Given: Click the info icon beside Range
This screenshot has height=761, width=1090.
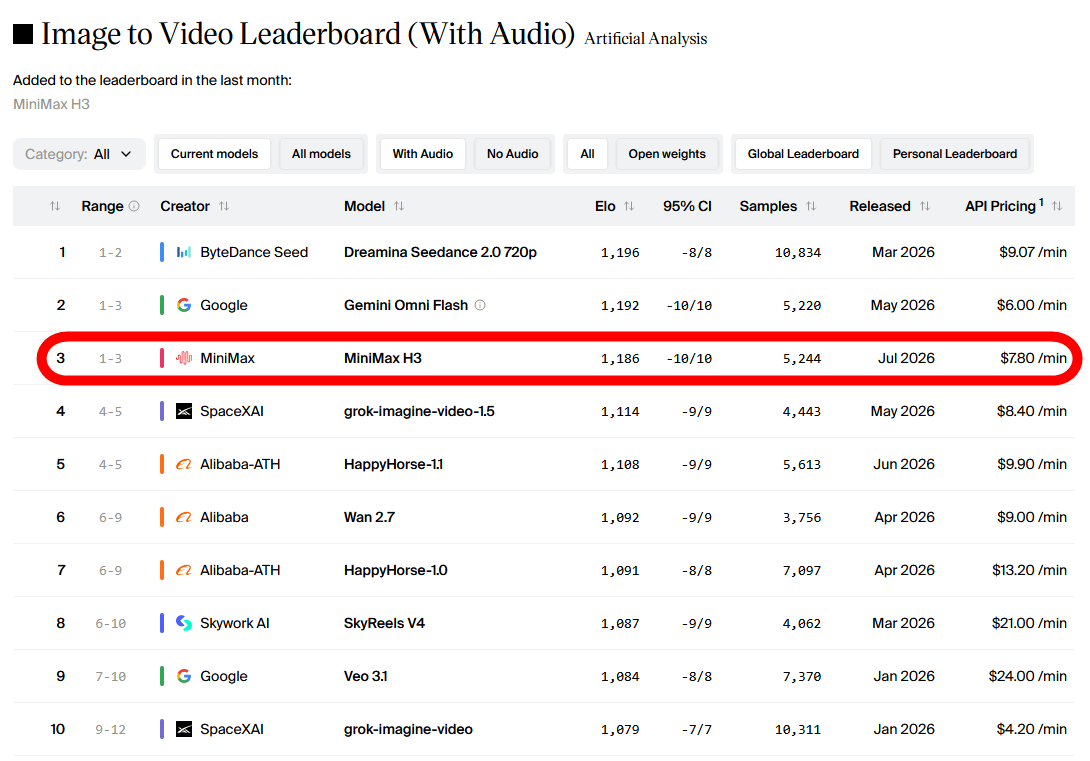Looking at the screenshot, I should pos(134,206).
